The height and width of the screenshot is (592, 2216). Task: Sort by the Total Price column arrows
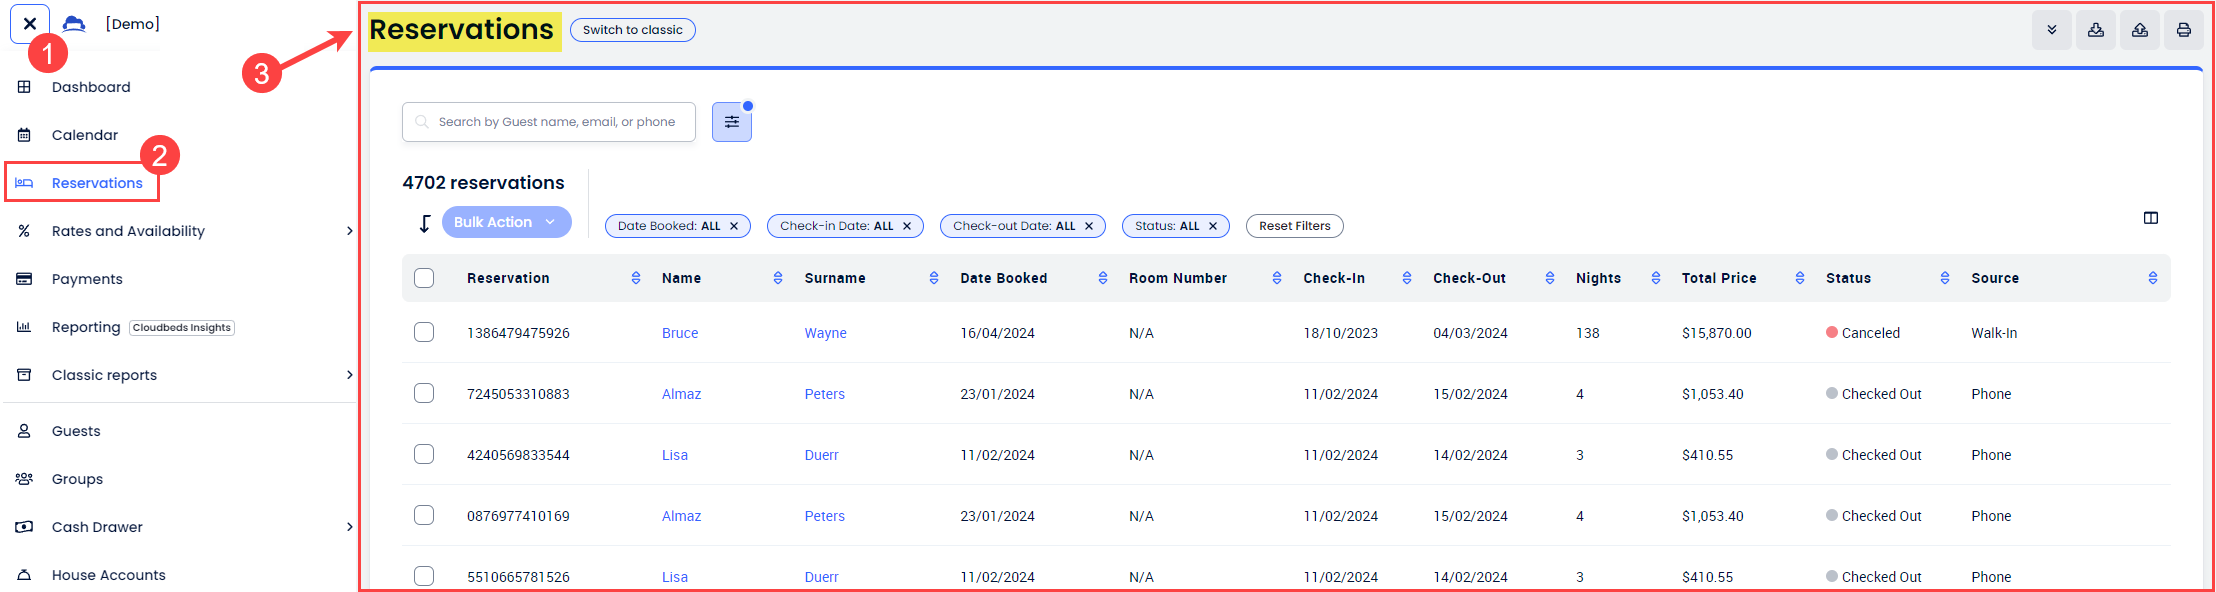click(1799, 278)
